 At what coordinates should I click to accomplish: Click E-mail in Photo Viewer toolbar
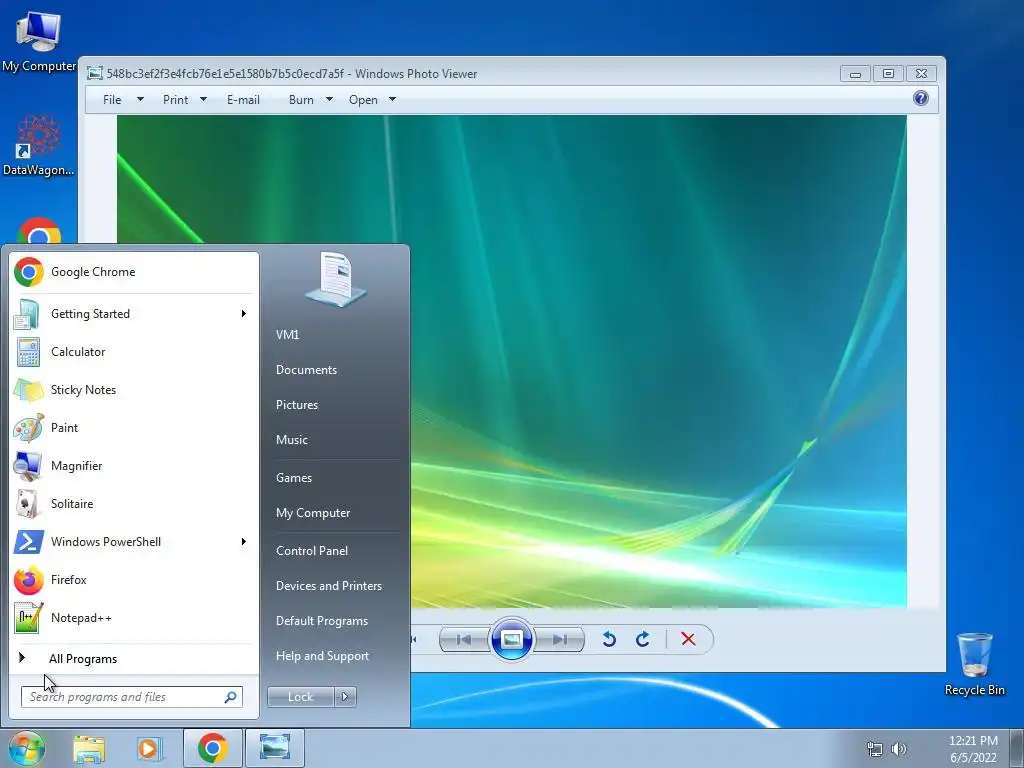[243, 100]
